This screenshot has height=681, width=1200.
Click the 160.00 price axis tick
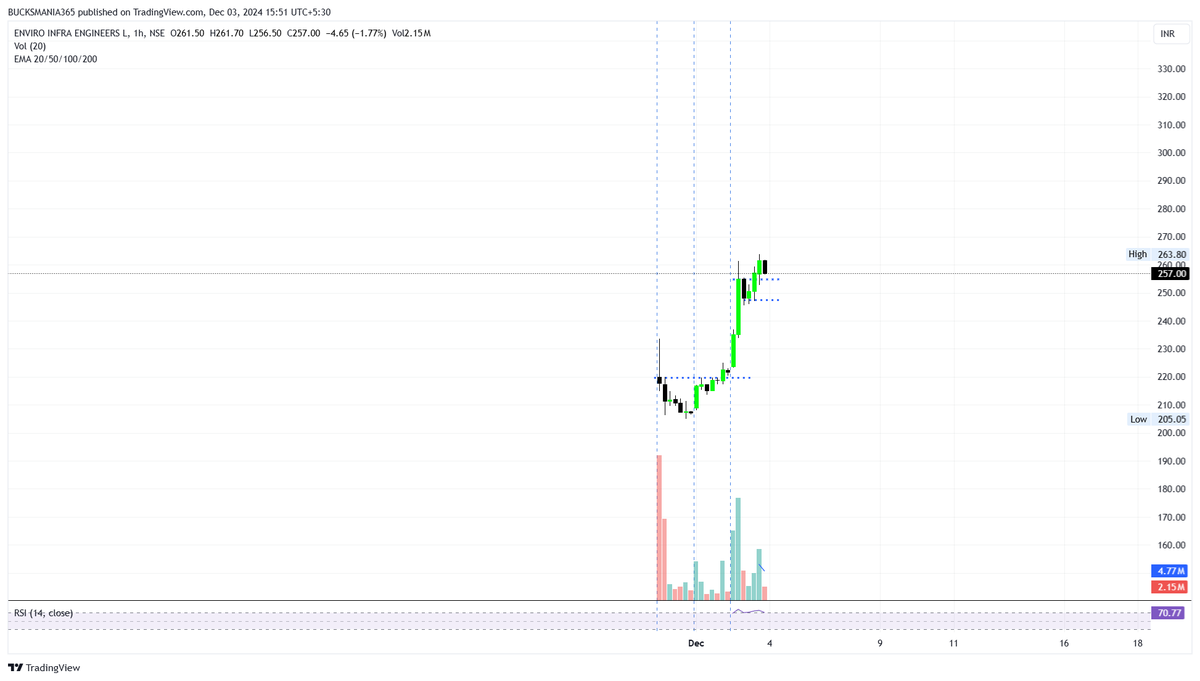tap(1171, 545)
